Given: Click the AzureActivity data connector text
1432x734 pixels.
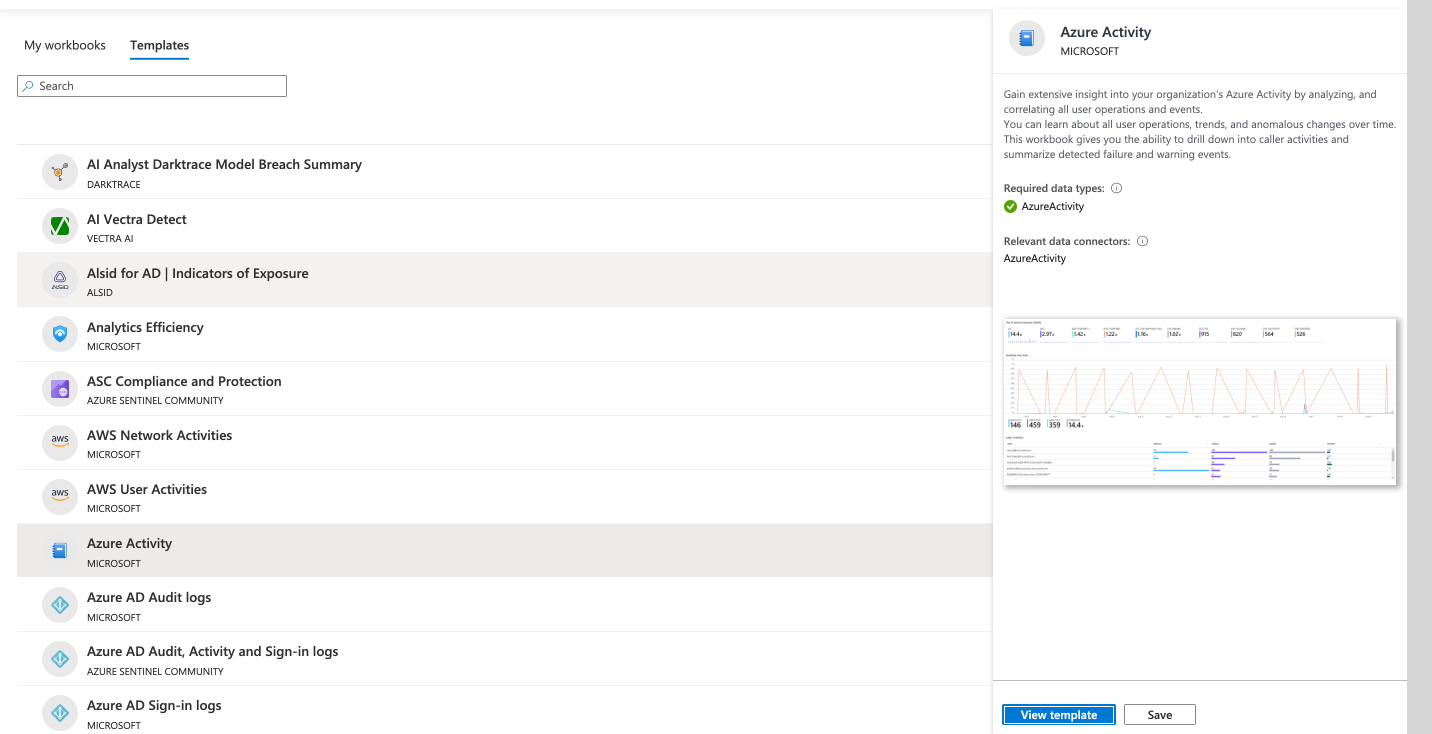Looking at the screenshot, I should 1035,258.
